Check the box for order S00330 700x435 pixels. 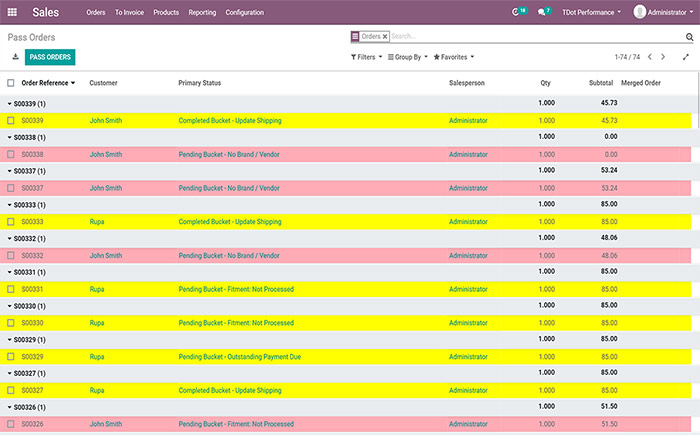click(x=11, y=323)
